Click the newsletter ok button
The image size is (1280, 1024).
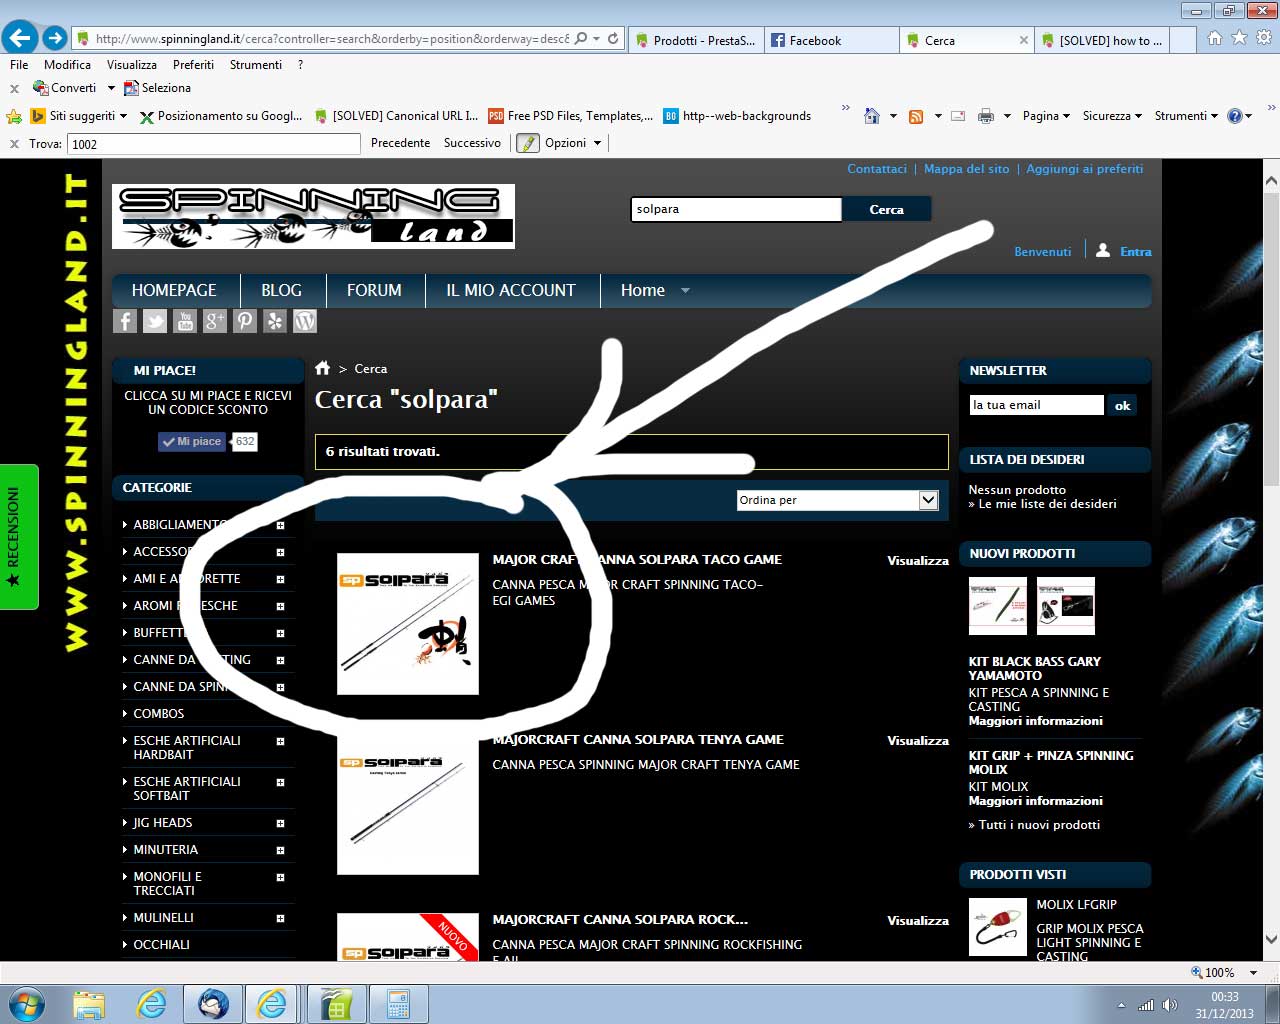(x=1122, y=405)
